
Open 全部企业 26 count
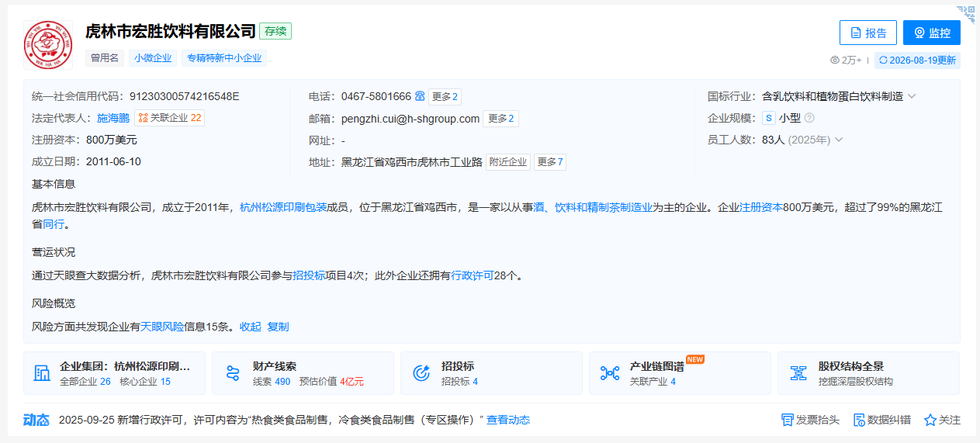pos(85,381)
